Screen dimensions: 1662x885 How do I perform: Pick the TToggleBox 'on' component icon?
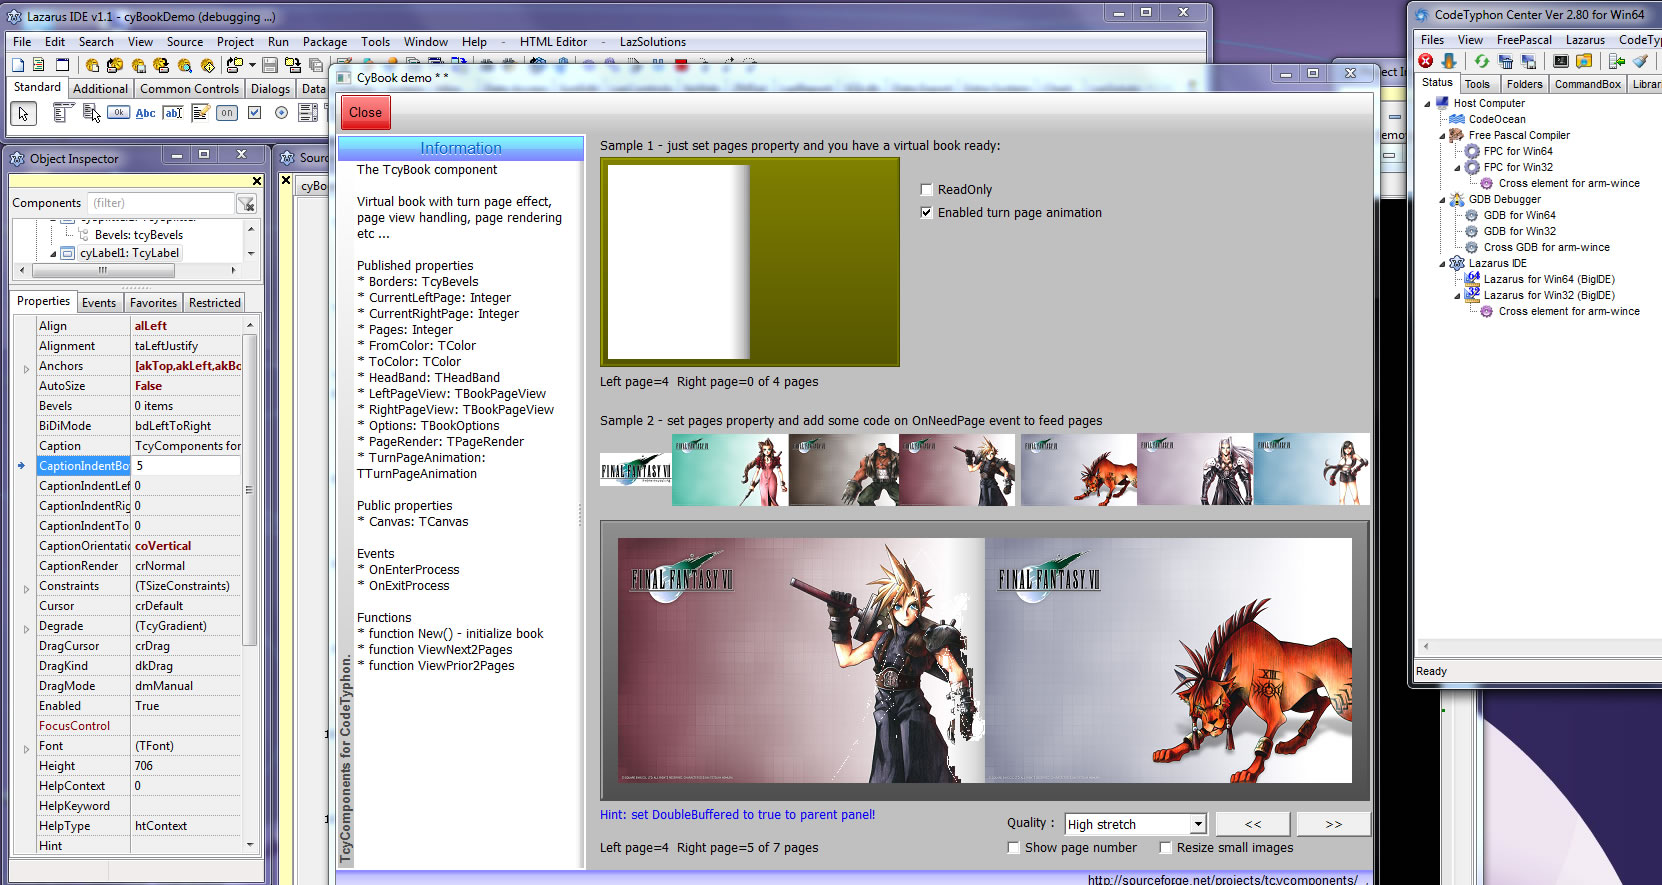click(x=227, y=113)
